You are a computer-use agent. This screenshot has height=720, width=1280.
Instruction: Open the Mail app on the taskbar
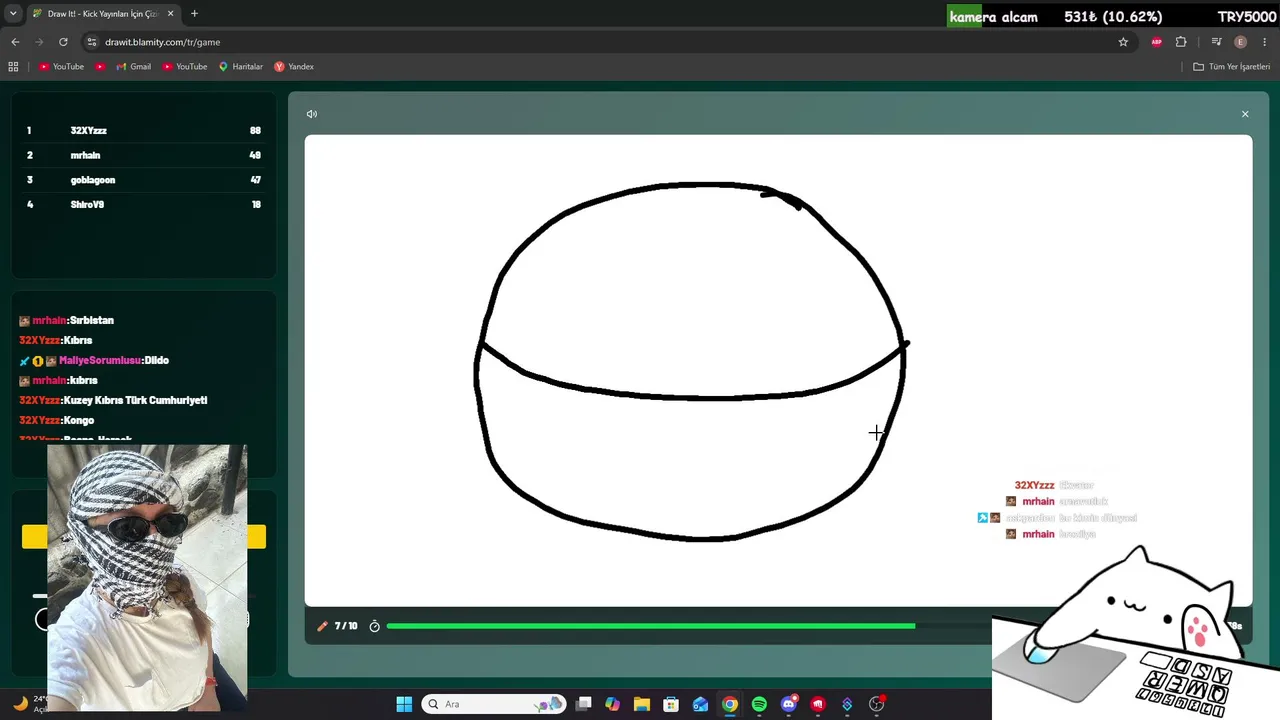click(x=701, y=704)
